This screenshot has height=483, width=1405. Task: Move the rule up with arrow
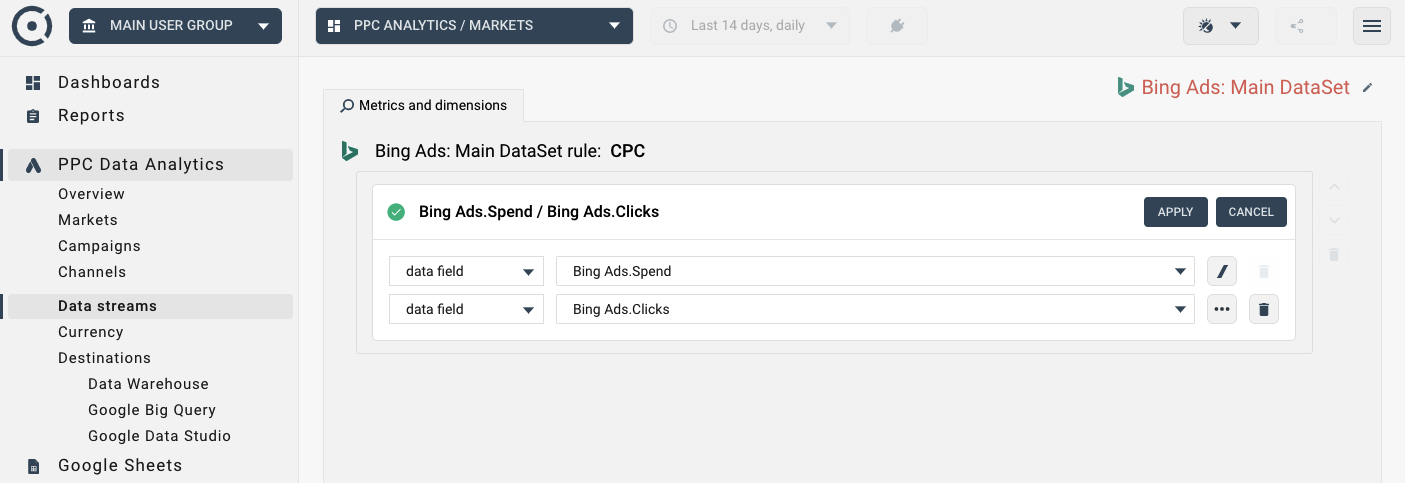point(1334,187)
